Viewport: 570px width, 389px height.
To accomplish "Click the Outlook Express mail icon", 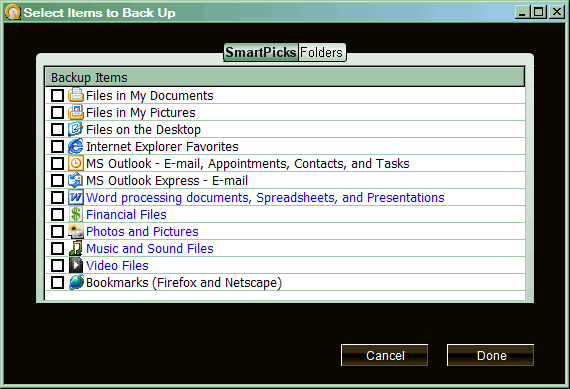I will (76, 180).
